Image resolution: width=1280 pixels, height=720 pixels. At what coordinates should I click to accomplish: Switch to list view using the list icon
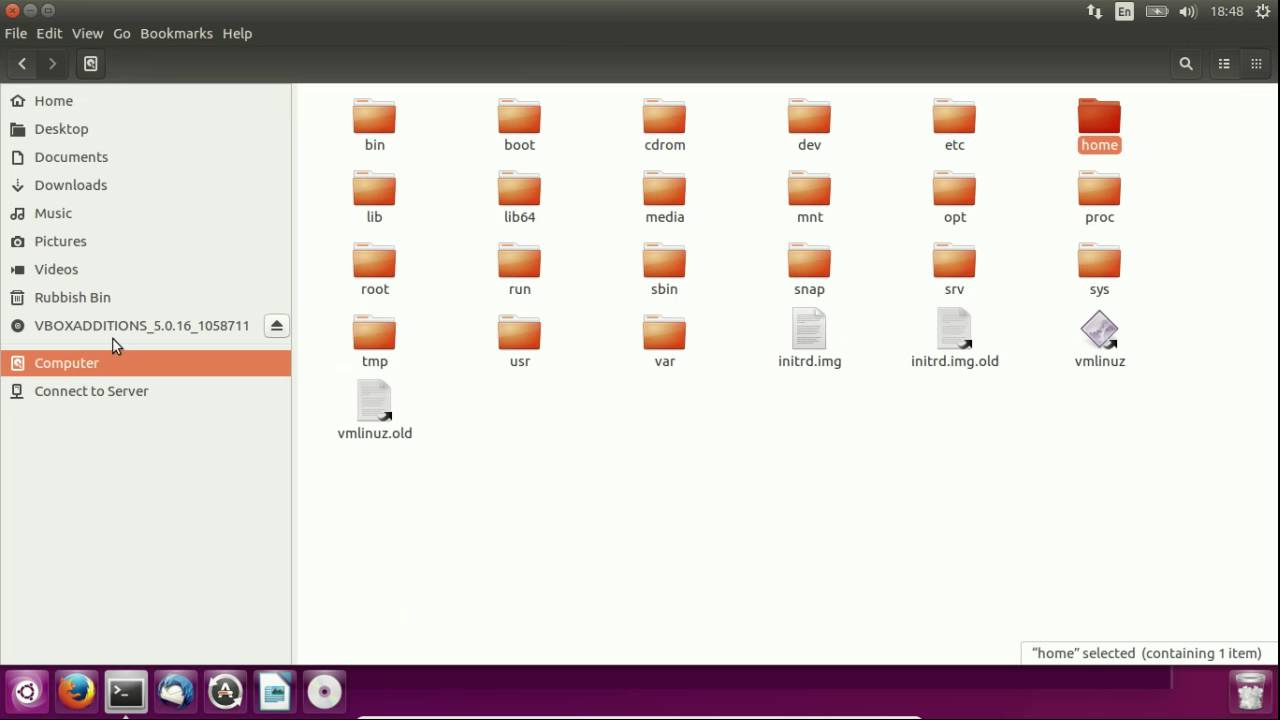1224,63
